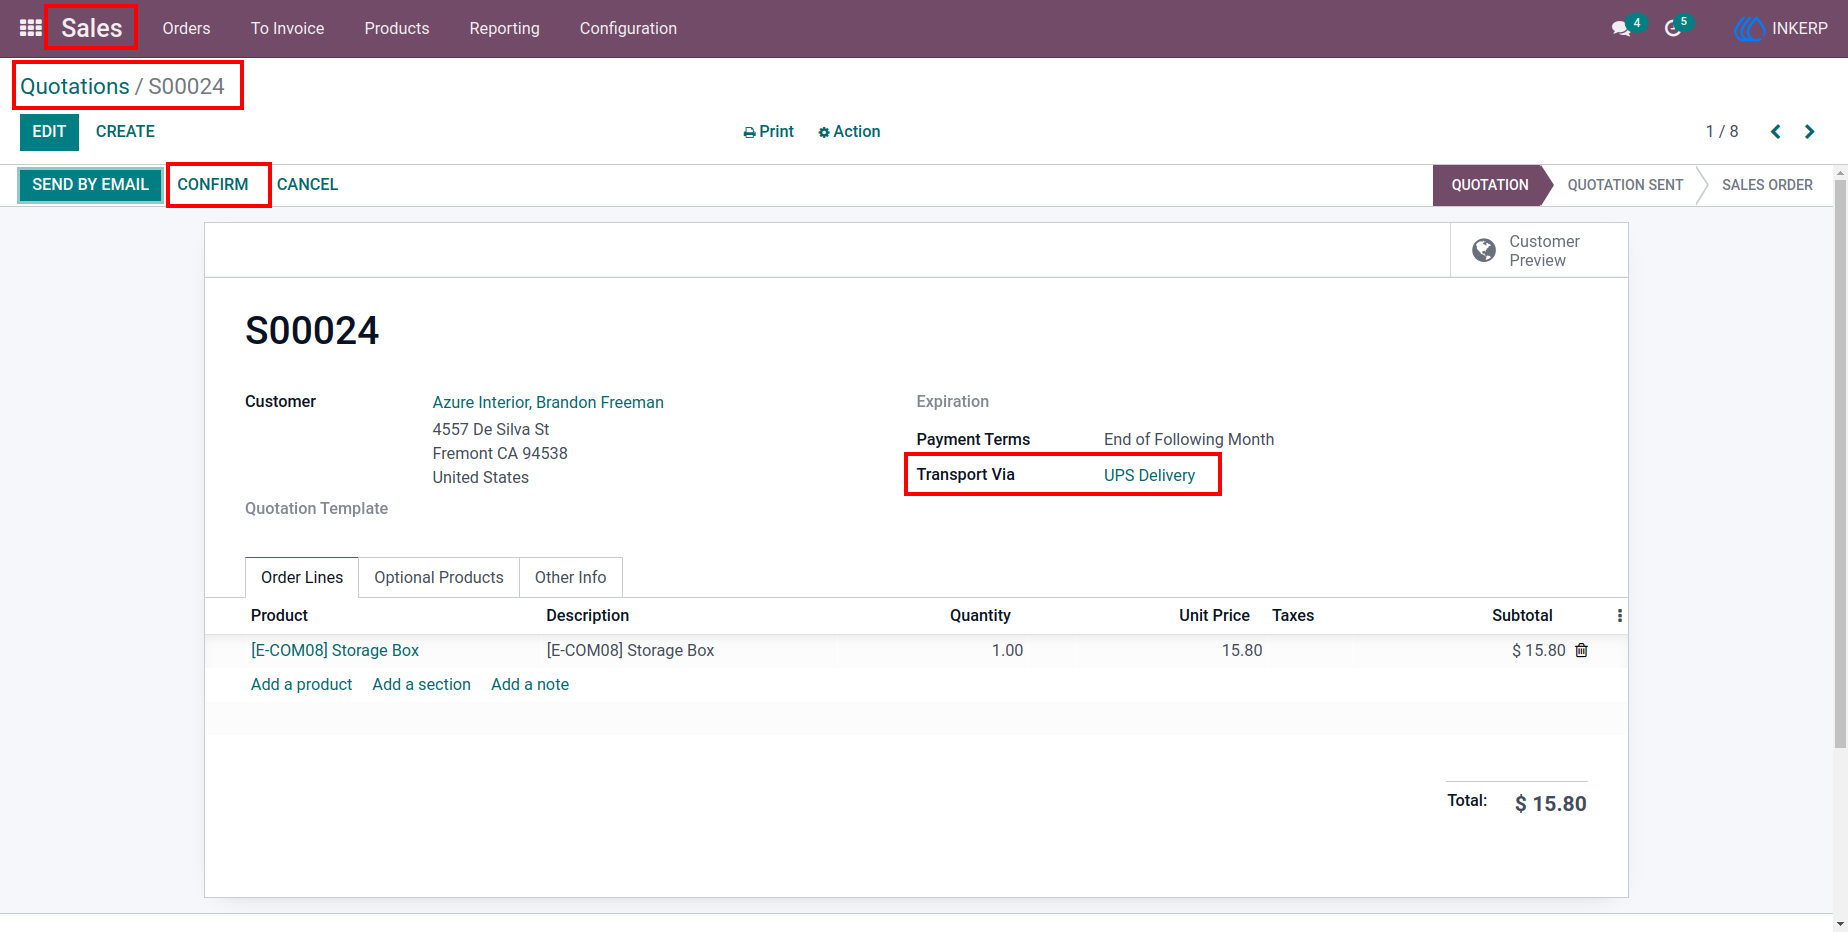
Task: Click the Quantity value 1.00
Action: (x=1007, y=650)
